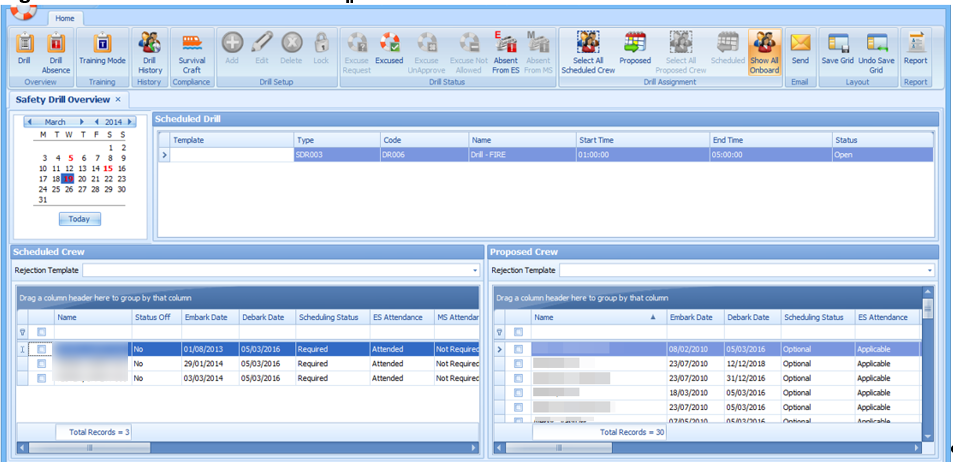Open Drill History
The height and width of the screenshot is (462, 953).
pos(150,52)
